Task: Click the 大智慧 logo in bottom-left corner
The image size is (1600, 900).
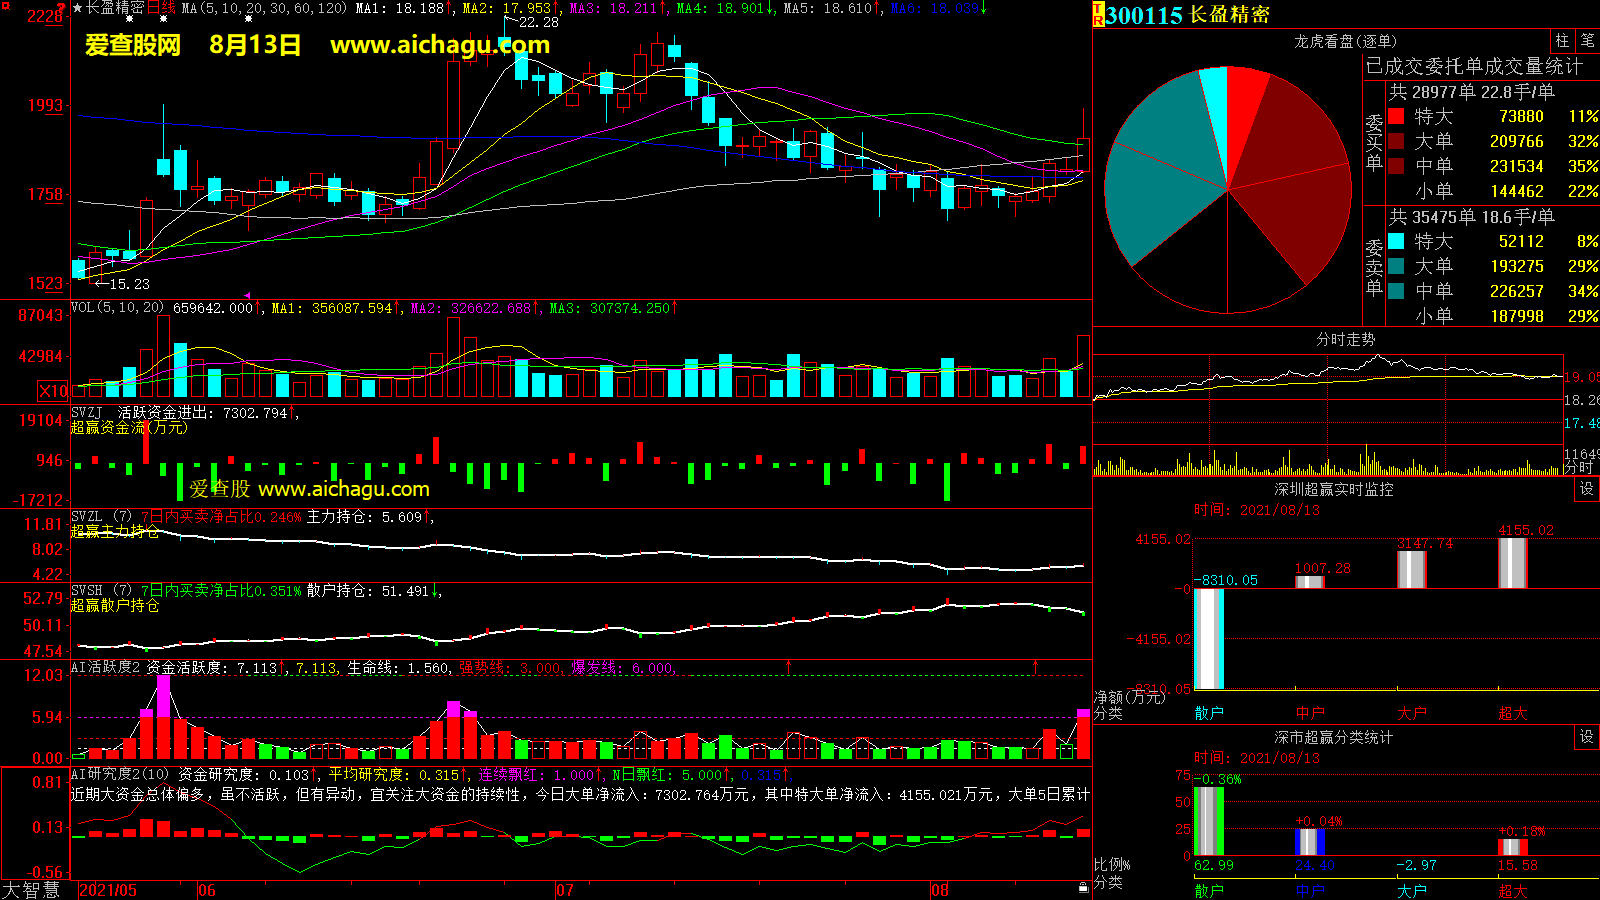Action: tap(32, 889)
